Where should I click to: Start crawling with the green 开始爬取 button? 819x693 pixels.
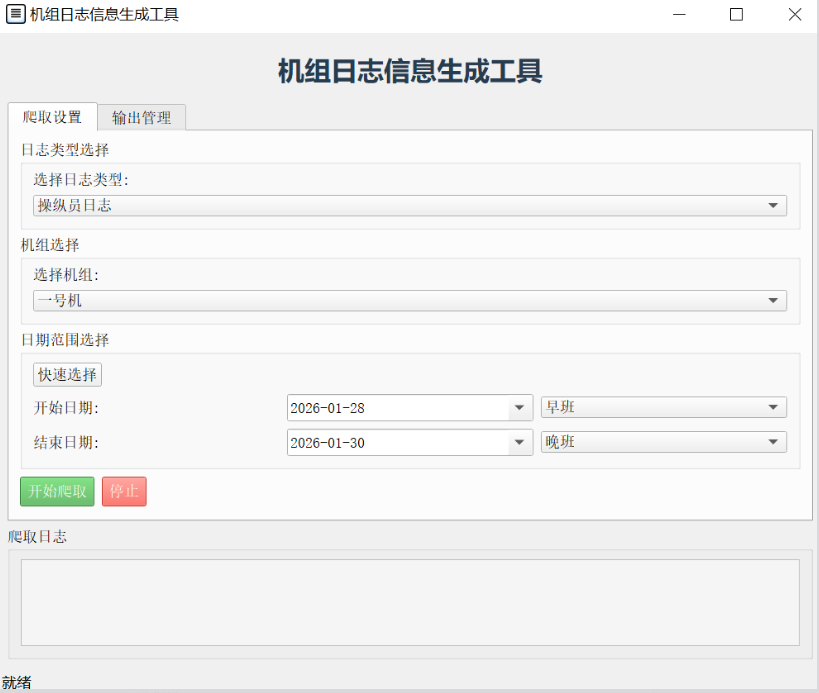click(57, 491)
